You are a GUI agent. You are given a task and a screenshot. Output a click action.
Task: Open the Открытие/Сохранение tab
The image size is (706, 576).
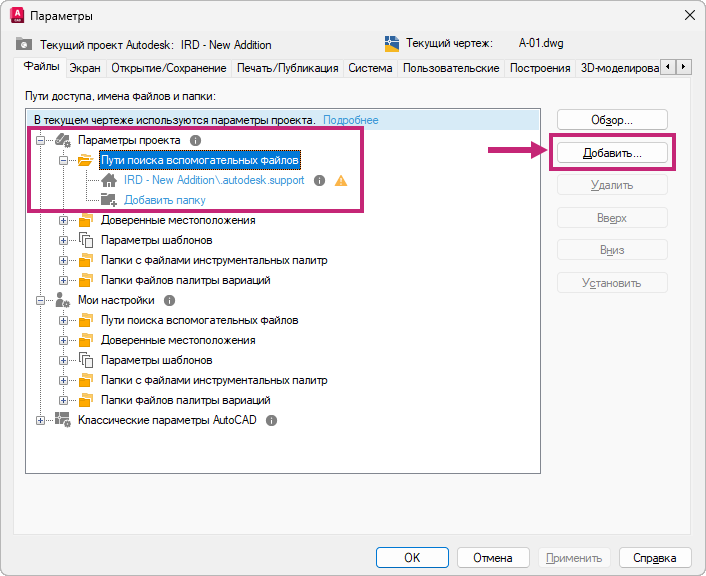169,68
